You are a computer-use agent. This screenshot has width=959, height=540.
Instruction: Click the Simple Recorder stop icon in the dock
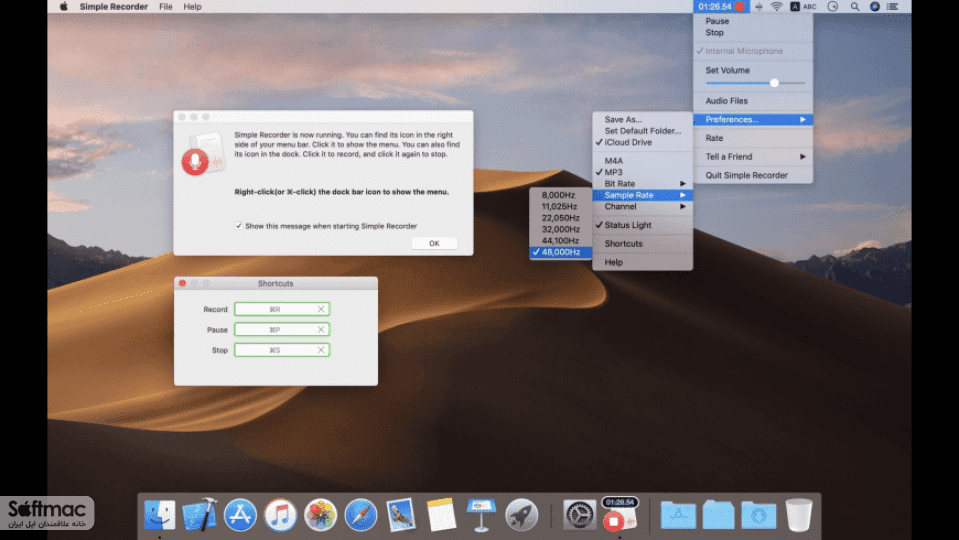point(619,514)
